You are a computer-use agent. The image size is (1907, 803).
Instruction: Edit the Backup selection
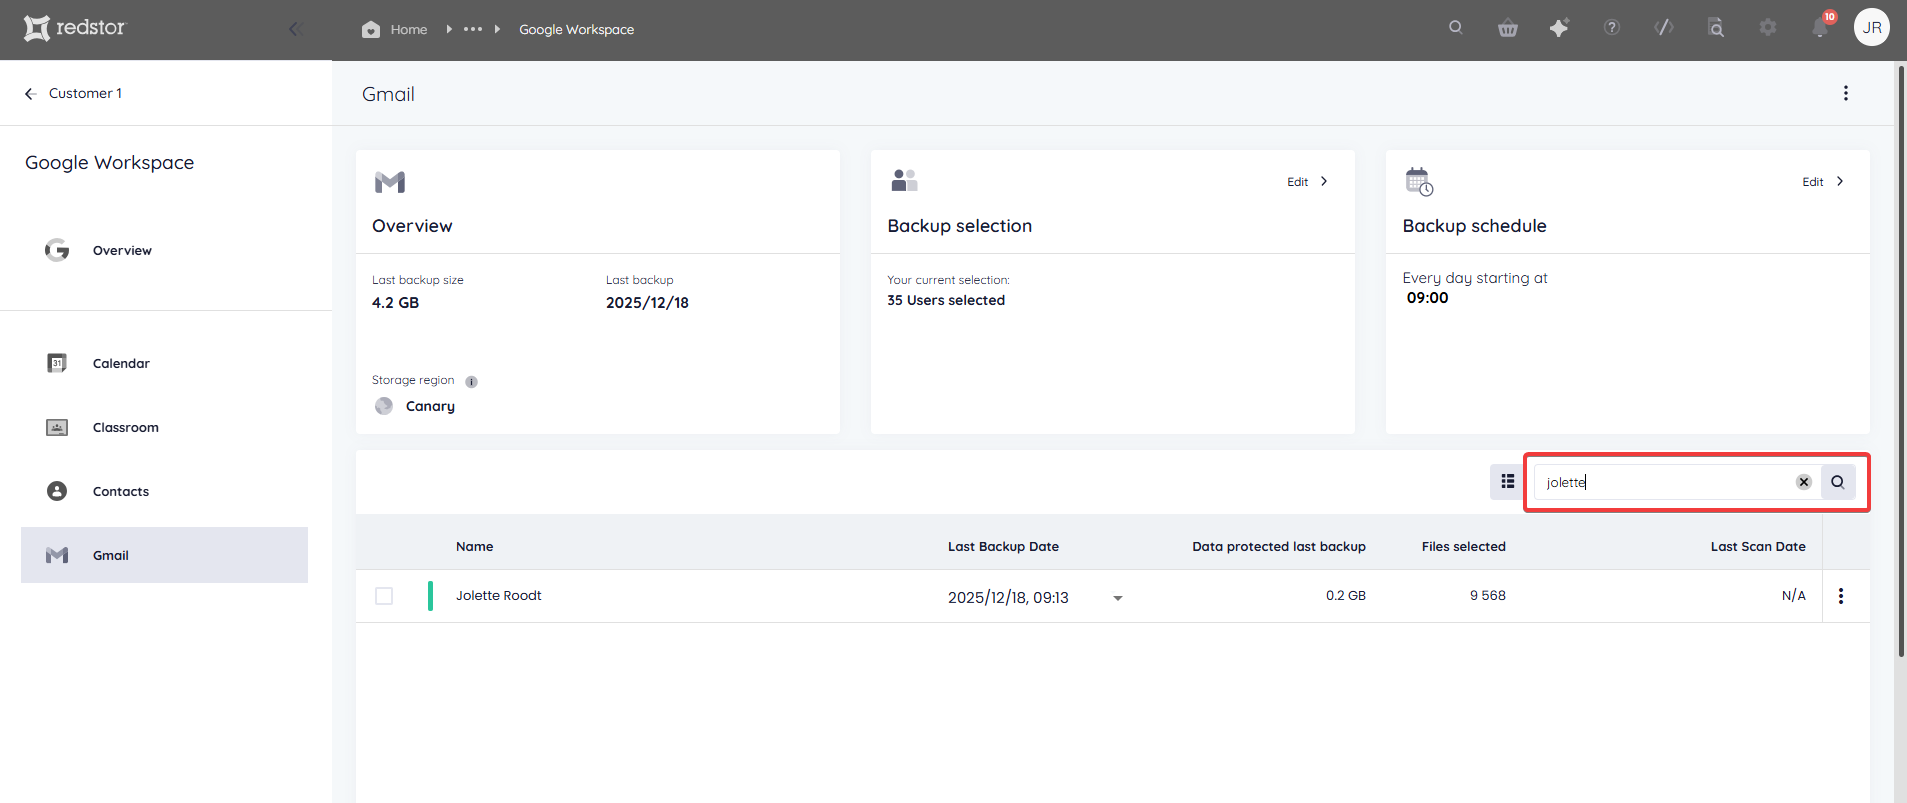point(1308,182)
